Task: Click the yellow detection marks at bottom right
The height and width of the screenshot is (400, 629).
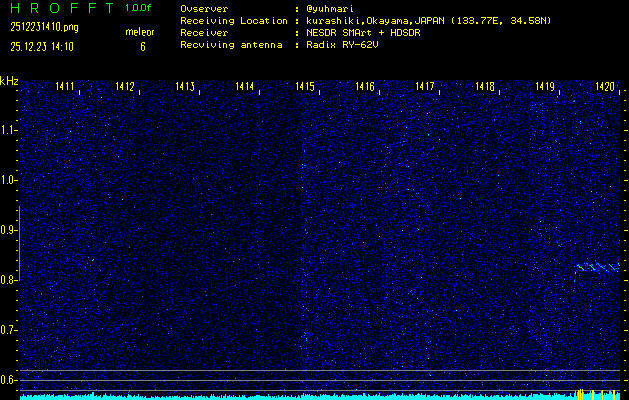Action: coord(592,393)
